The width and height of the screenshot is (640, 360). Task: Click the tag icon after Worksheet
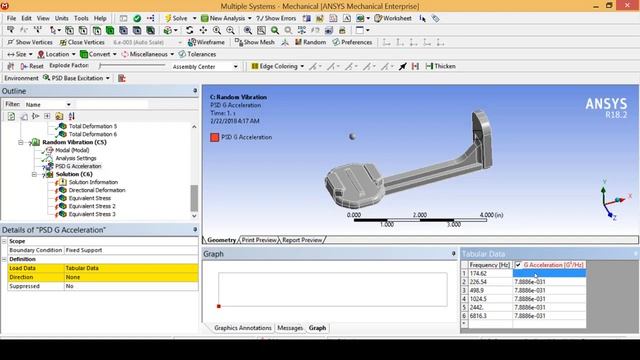tap(436, 18)
